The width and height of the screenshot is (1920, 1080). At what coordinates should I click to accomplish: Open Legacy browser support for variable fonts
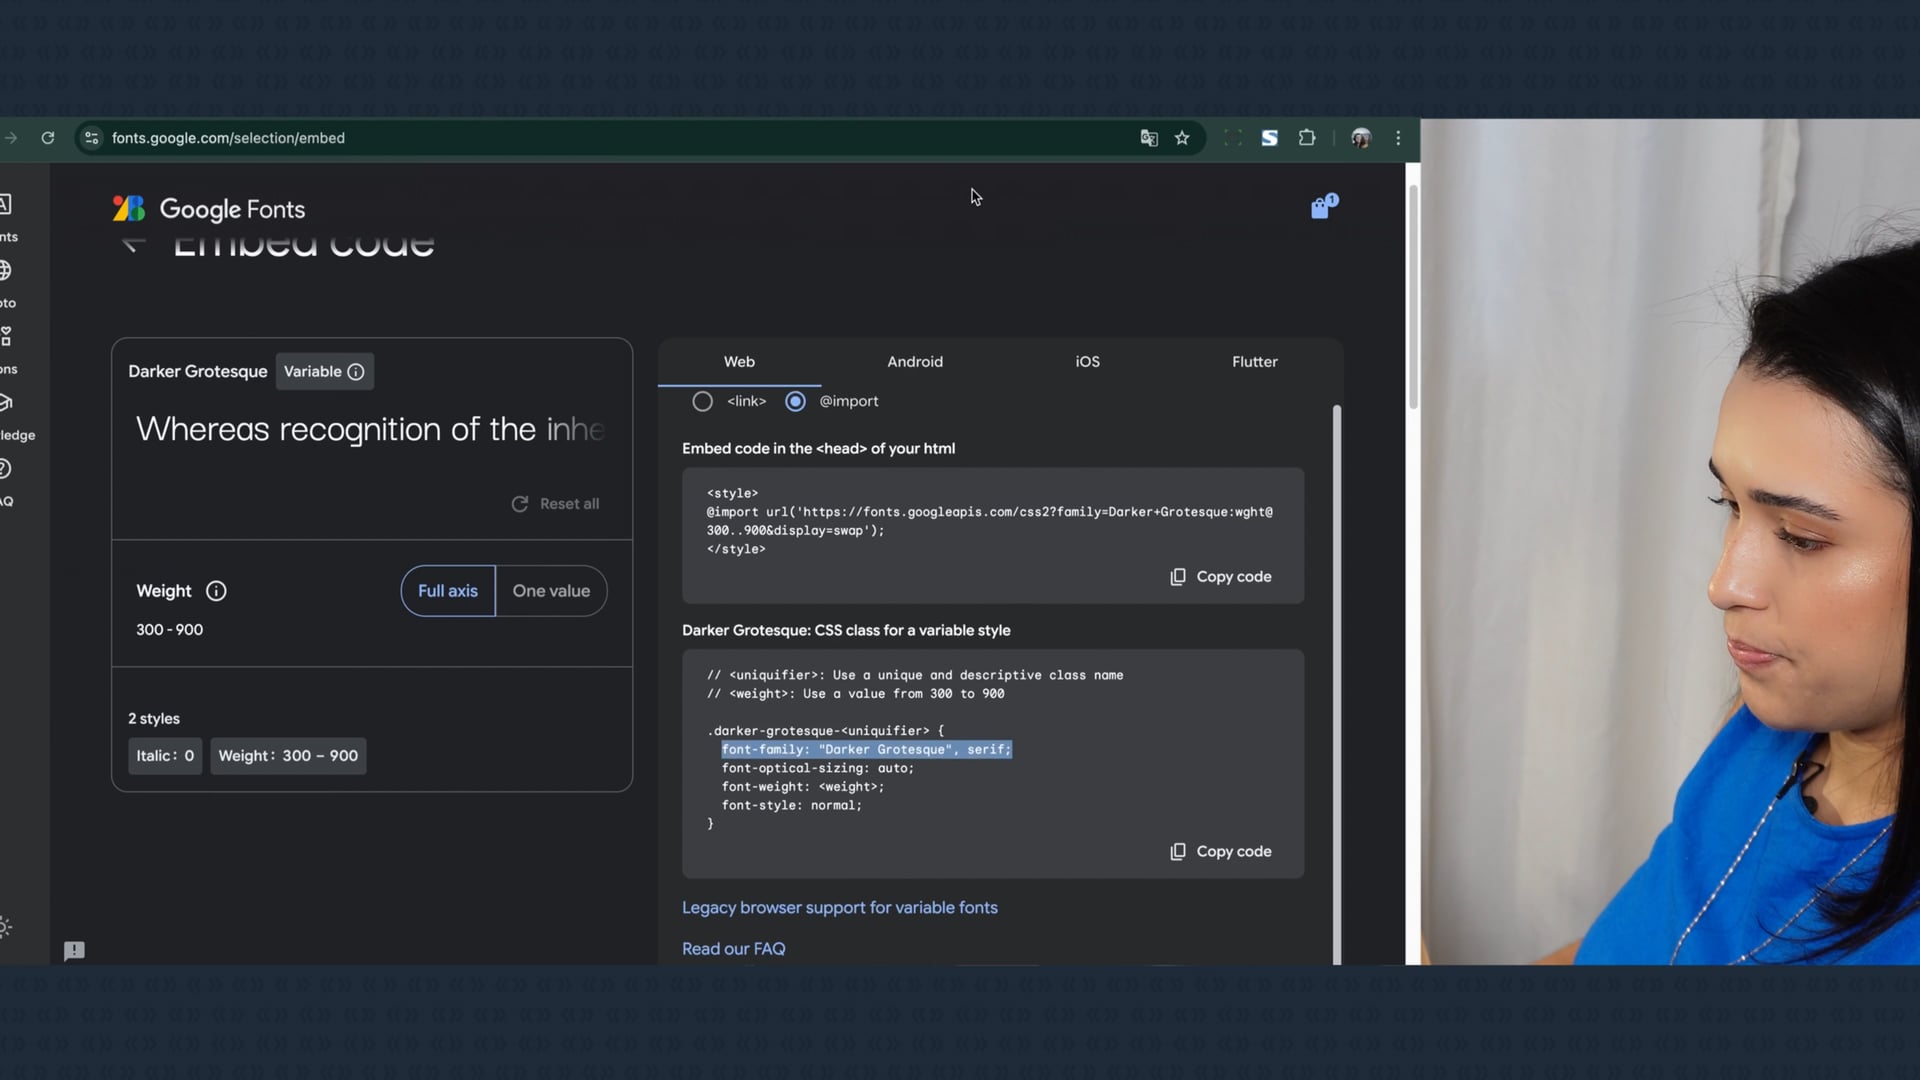[839, 908]
